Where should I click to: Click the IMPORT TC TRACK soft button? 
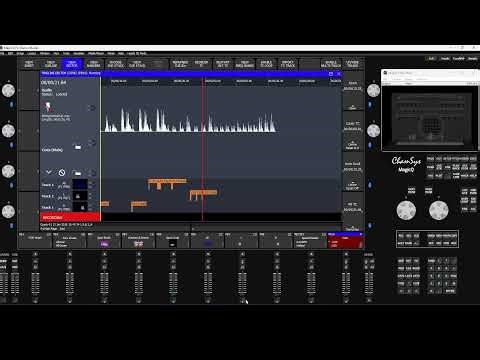pos(288,64)
